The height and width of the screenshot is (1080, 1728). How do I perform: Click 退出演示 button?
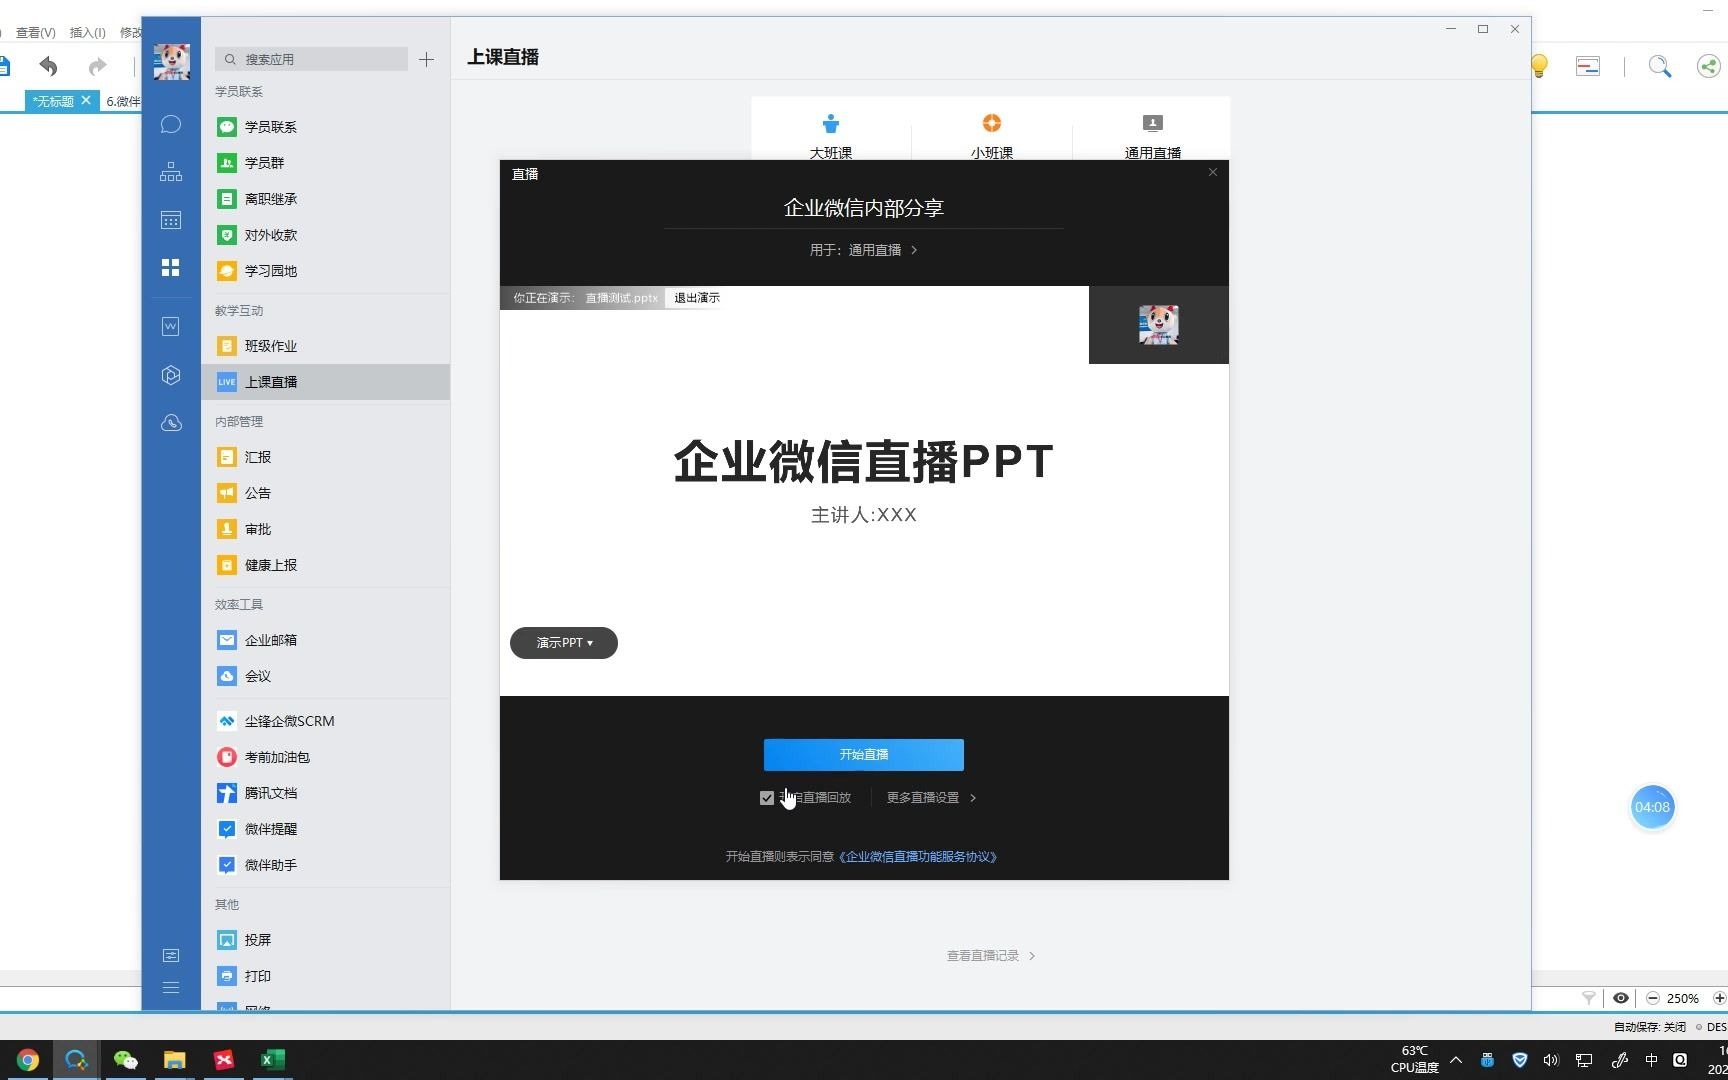(x=697, y=298)
